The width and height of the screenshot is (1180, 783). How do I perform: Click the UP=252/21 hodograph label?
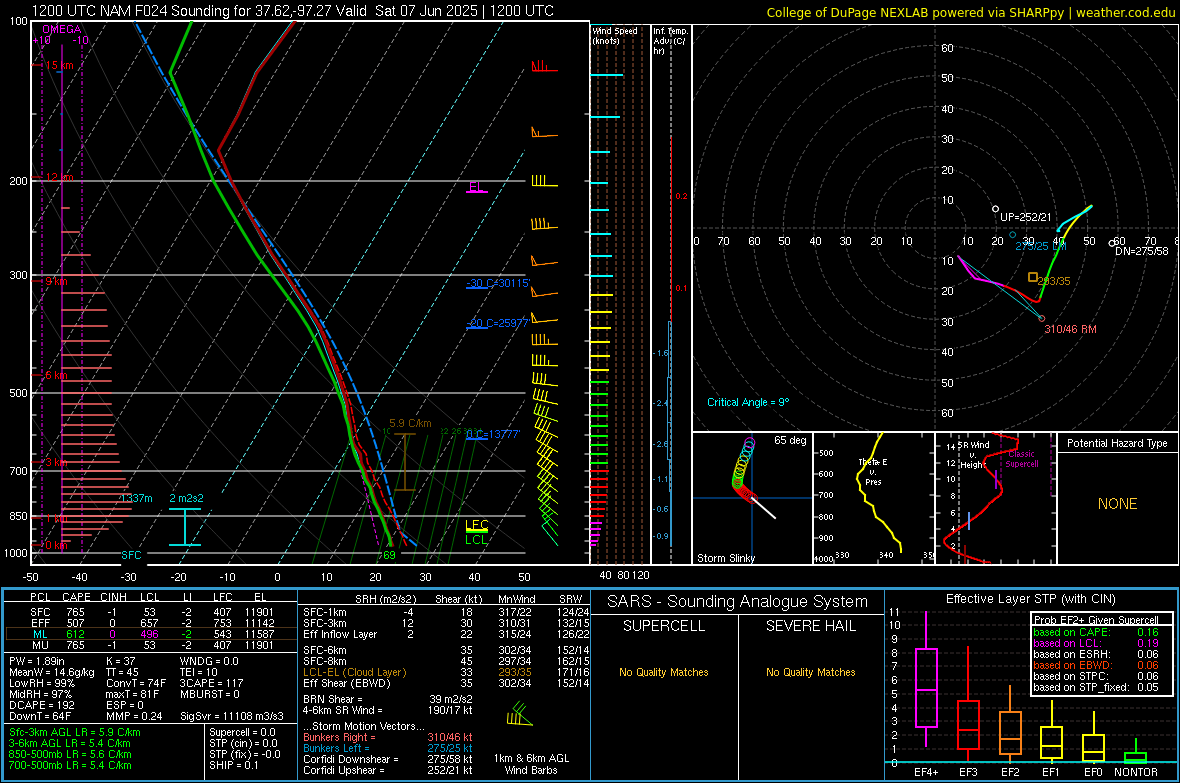pos(1025,217)
